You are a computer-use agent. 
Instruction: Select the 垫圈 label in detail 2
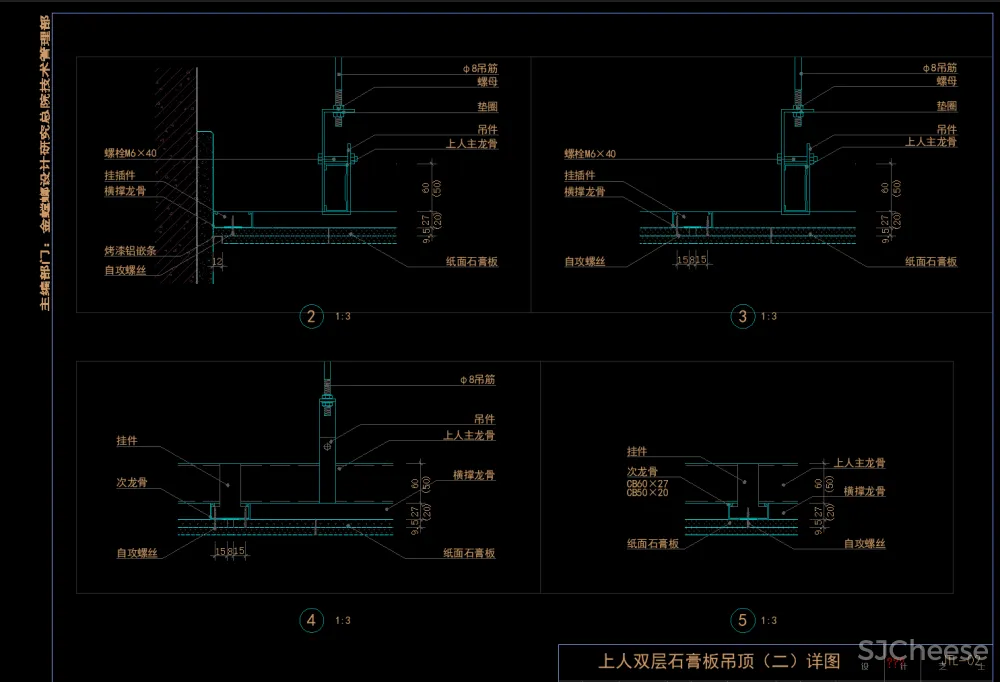pos(488,105)
